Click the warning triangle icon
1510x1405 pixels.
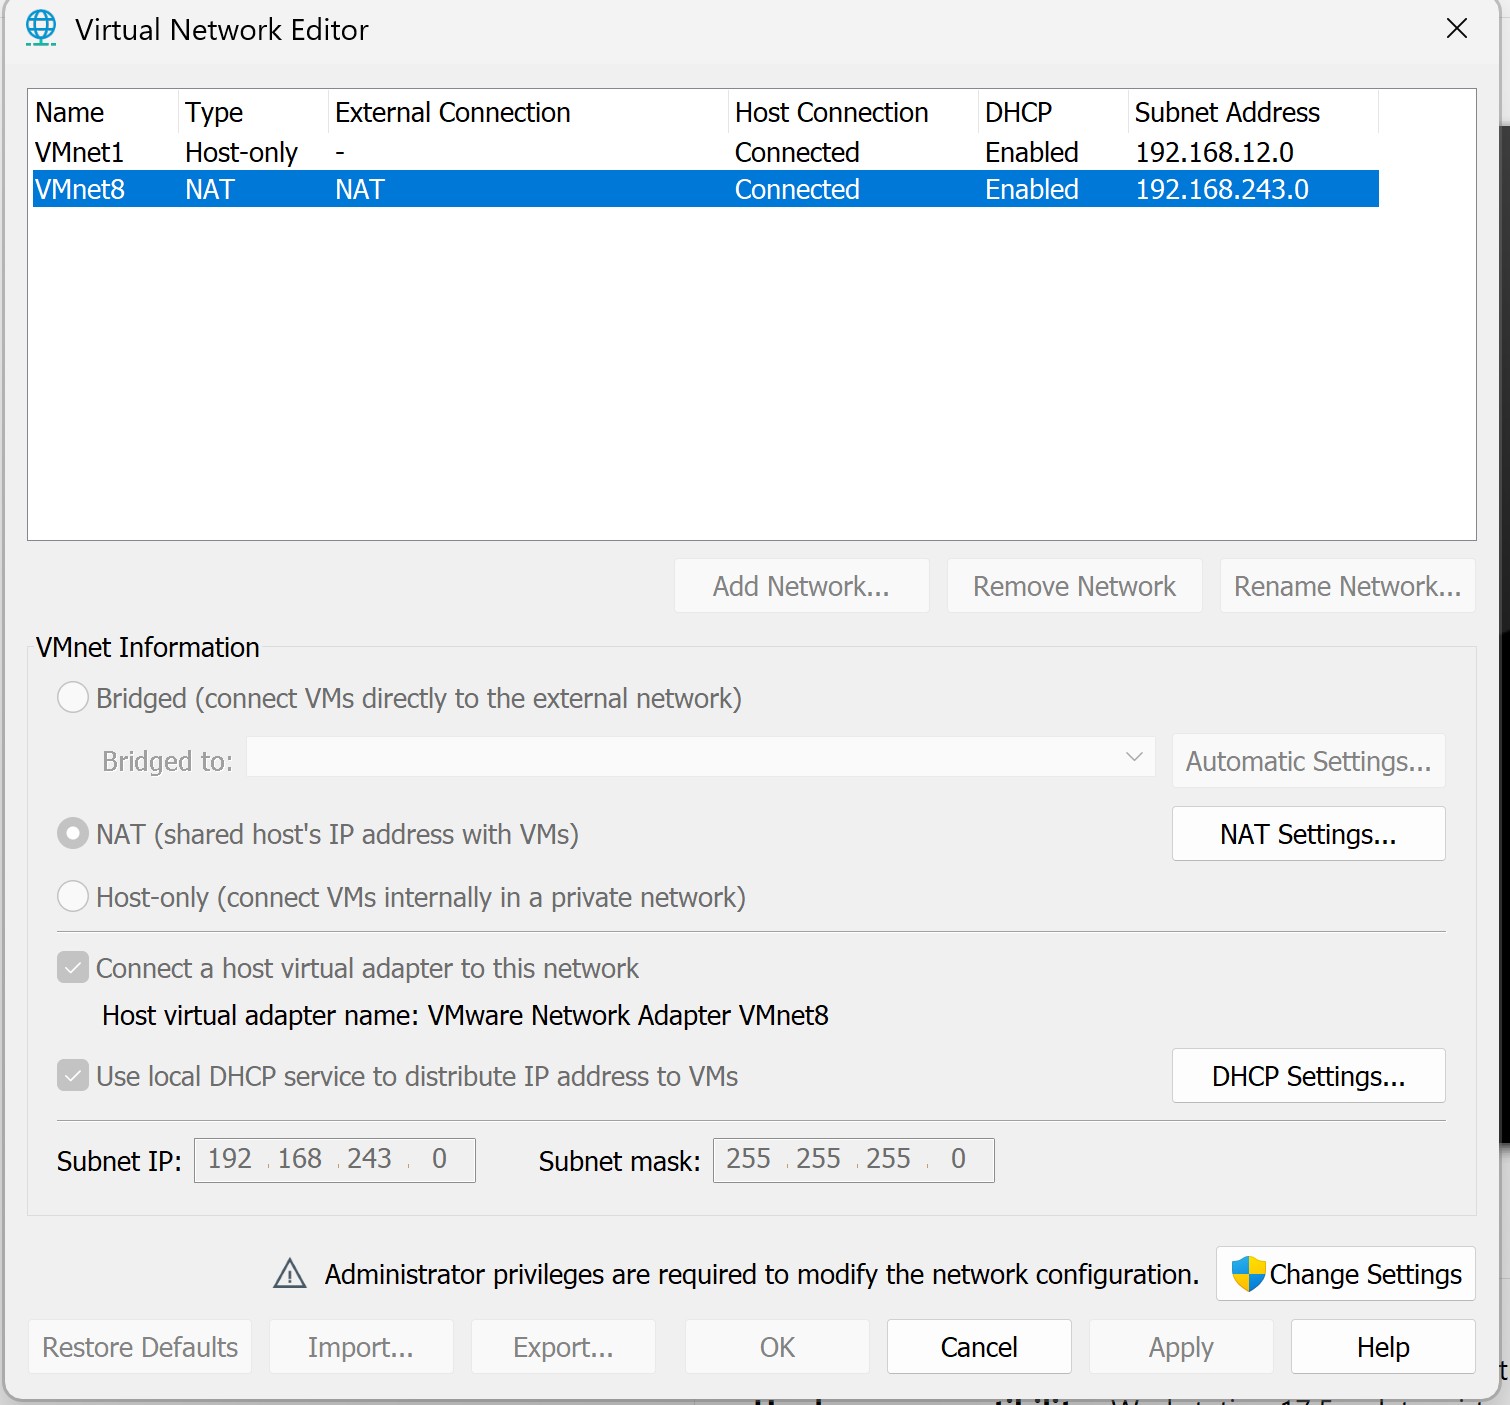pos(290,1274)
